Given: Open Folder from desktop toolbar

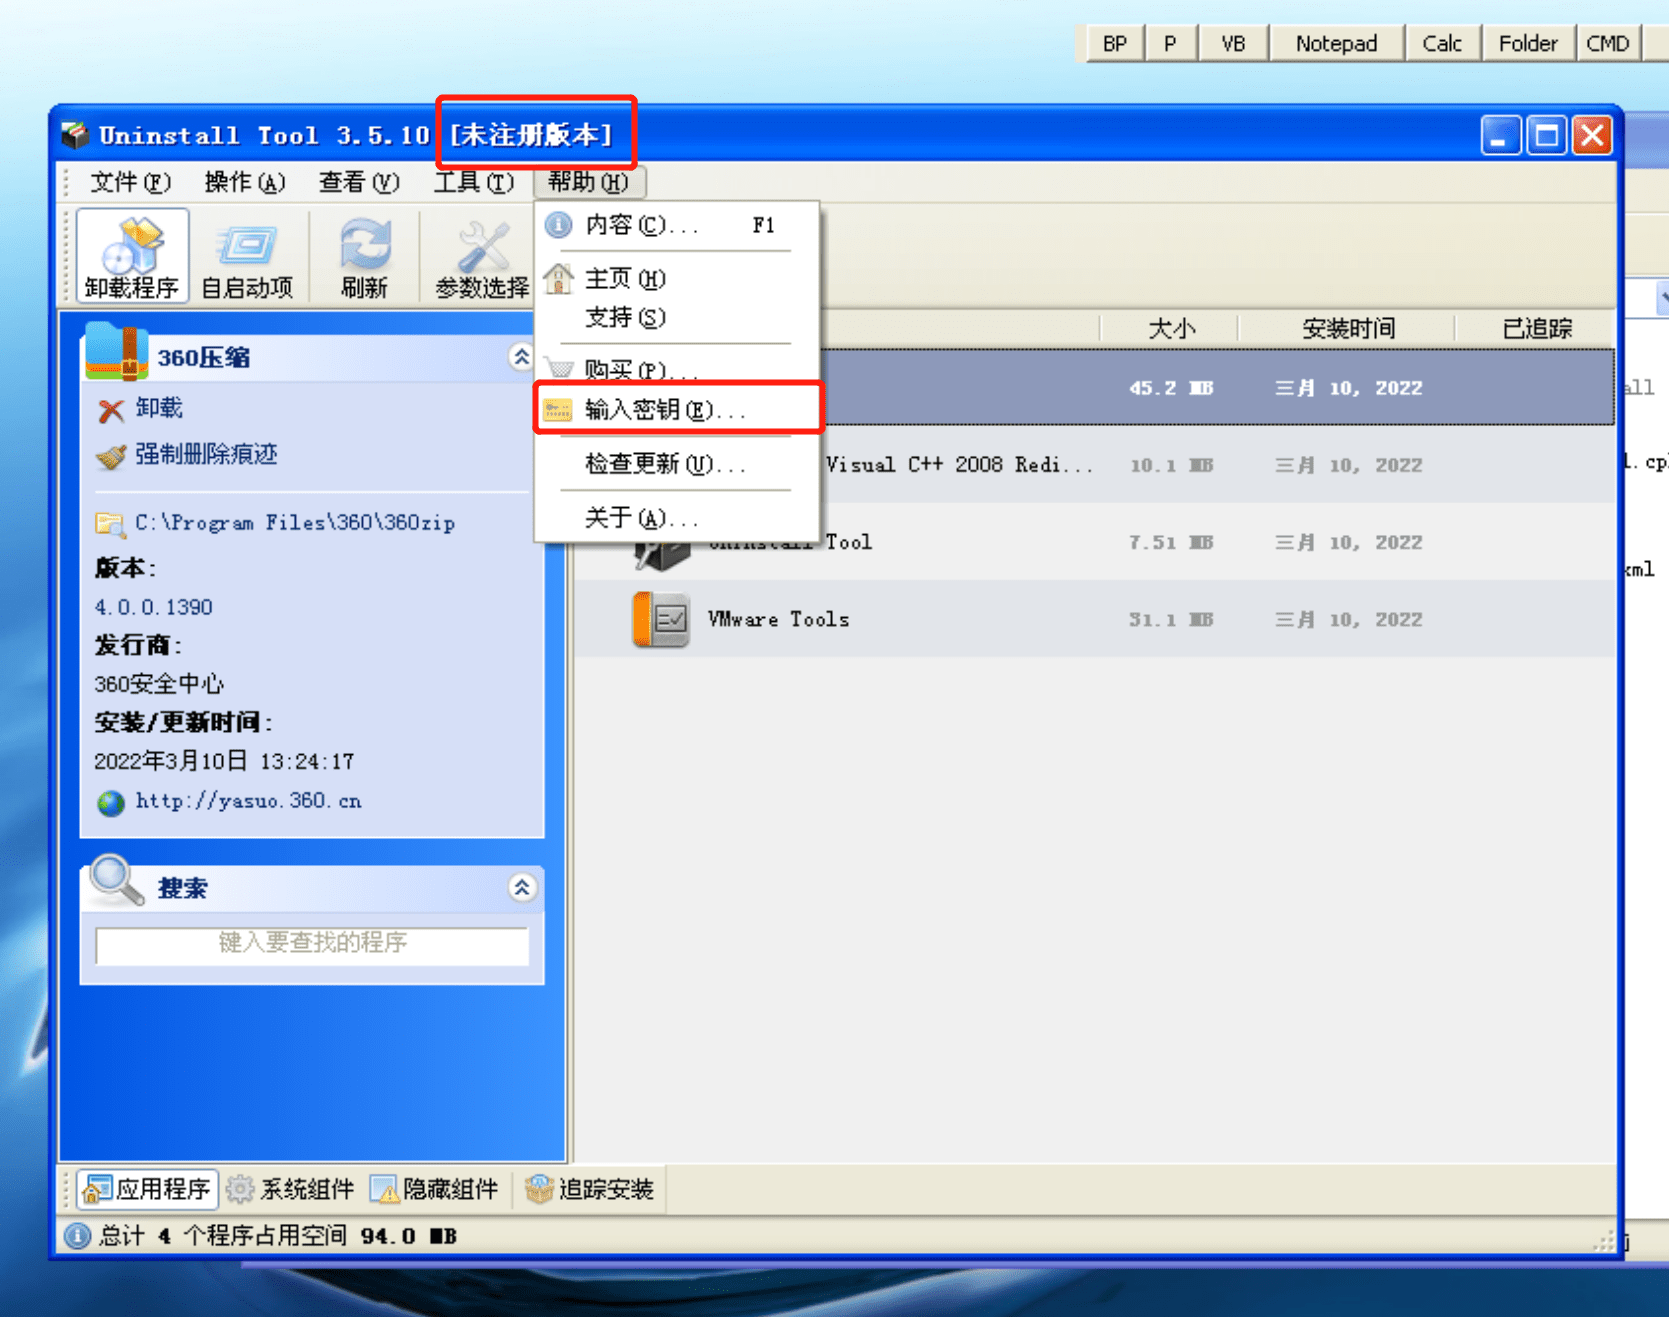Looking at the screenshot, I should click(x=1528, y=44).
